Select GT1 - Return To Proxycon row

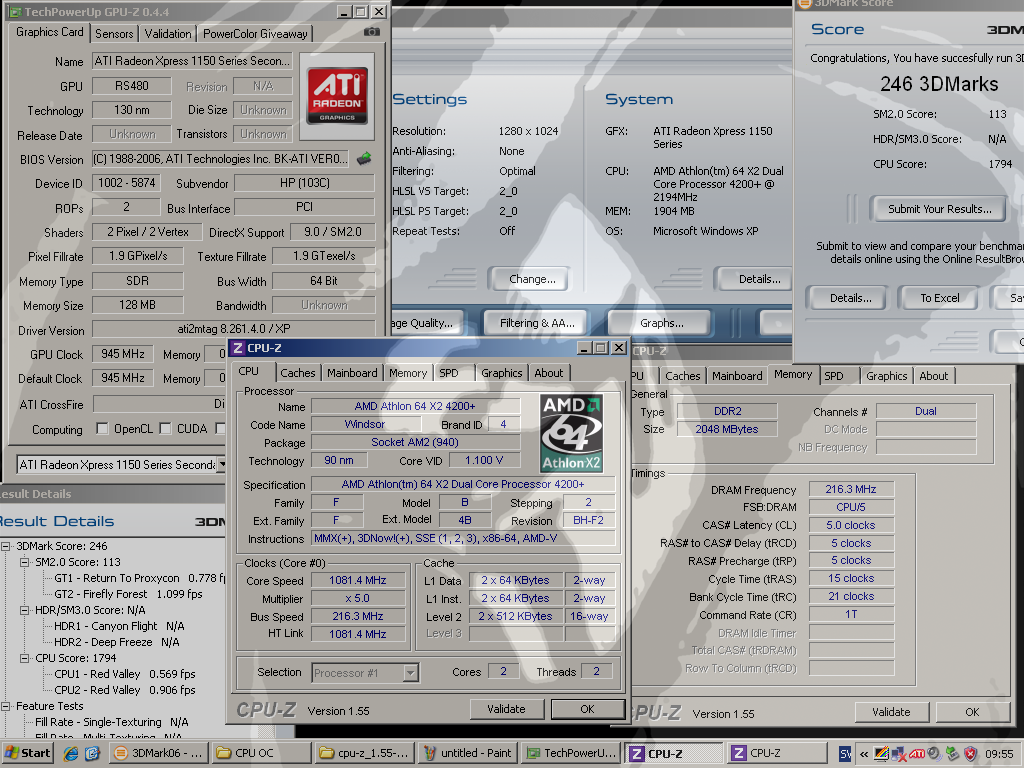(140, 579)
